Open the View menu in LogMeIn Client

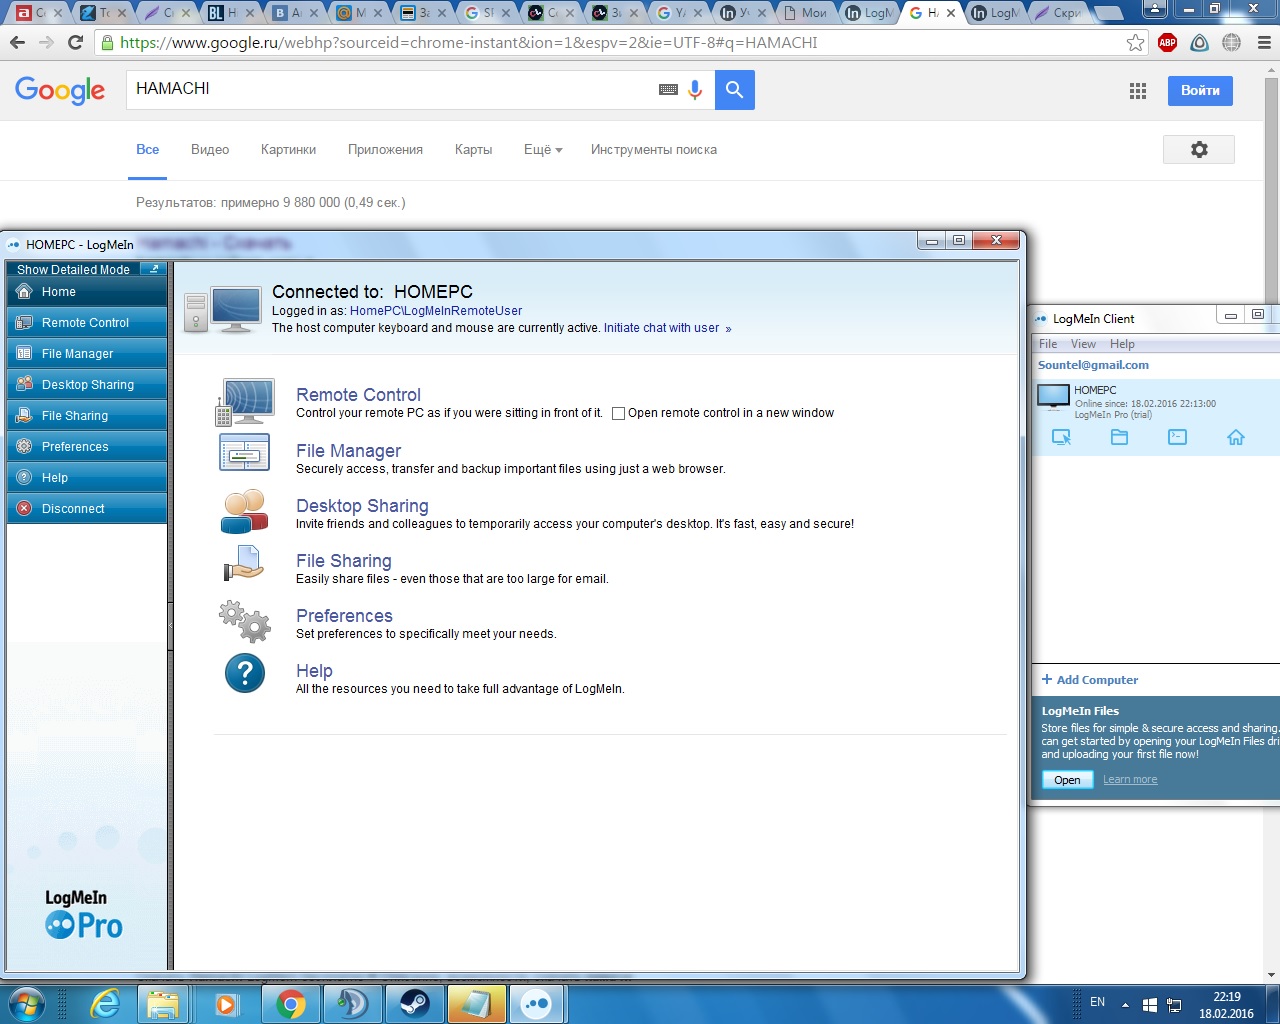tap(1083, 344)
